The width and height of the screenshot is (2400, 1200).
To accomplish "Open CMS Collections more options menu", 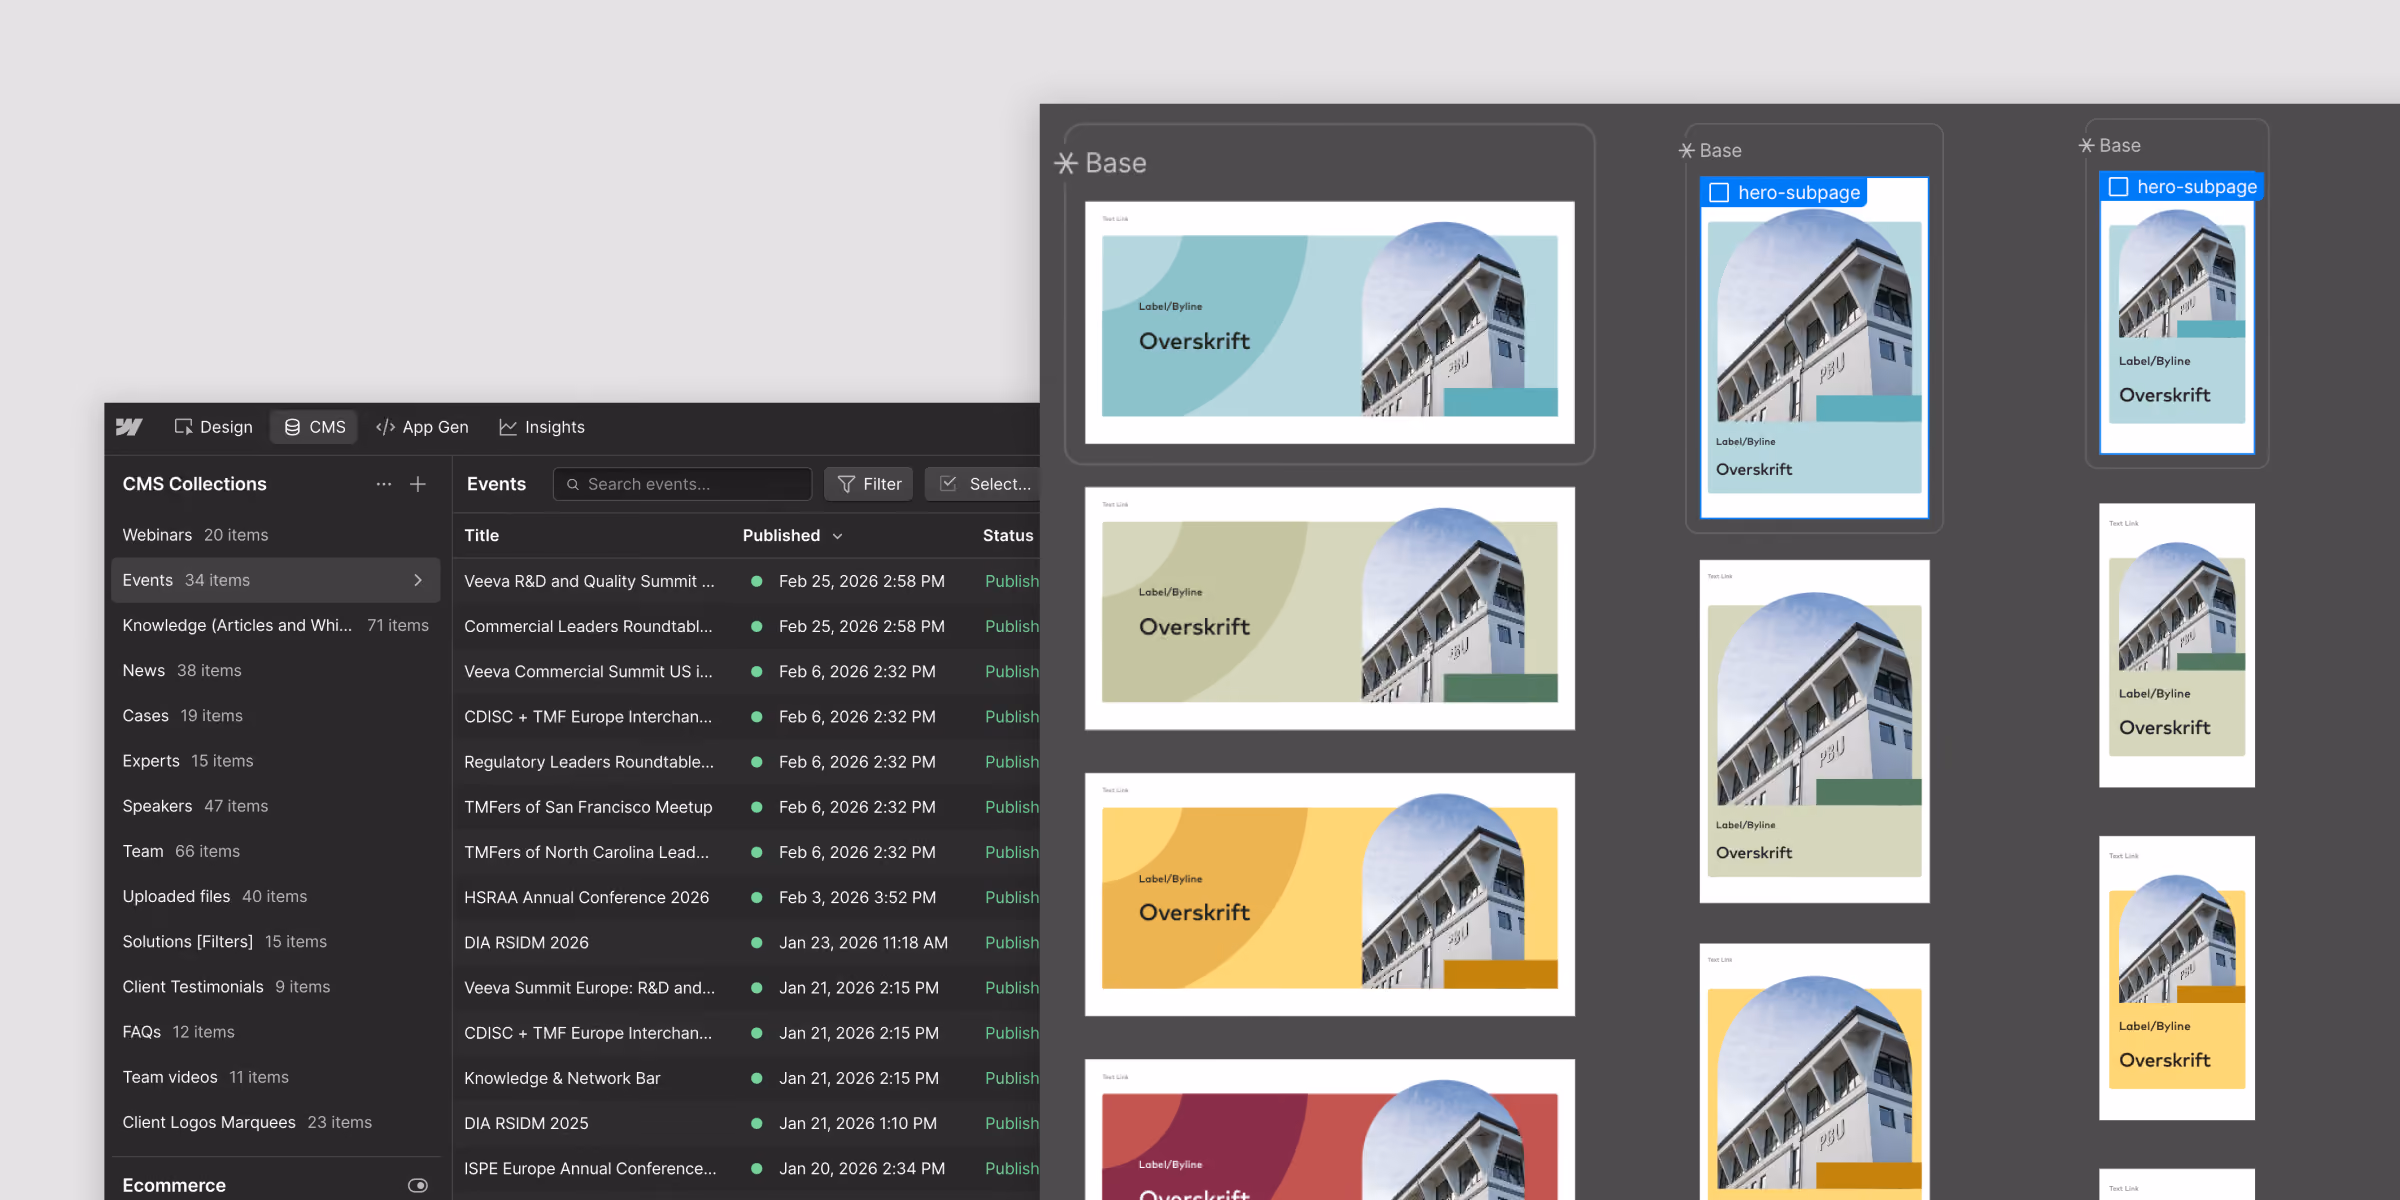I will point(384,484).
